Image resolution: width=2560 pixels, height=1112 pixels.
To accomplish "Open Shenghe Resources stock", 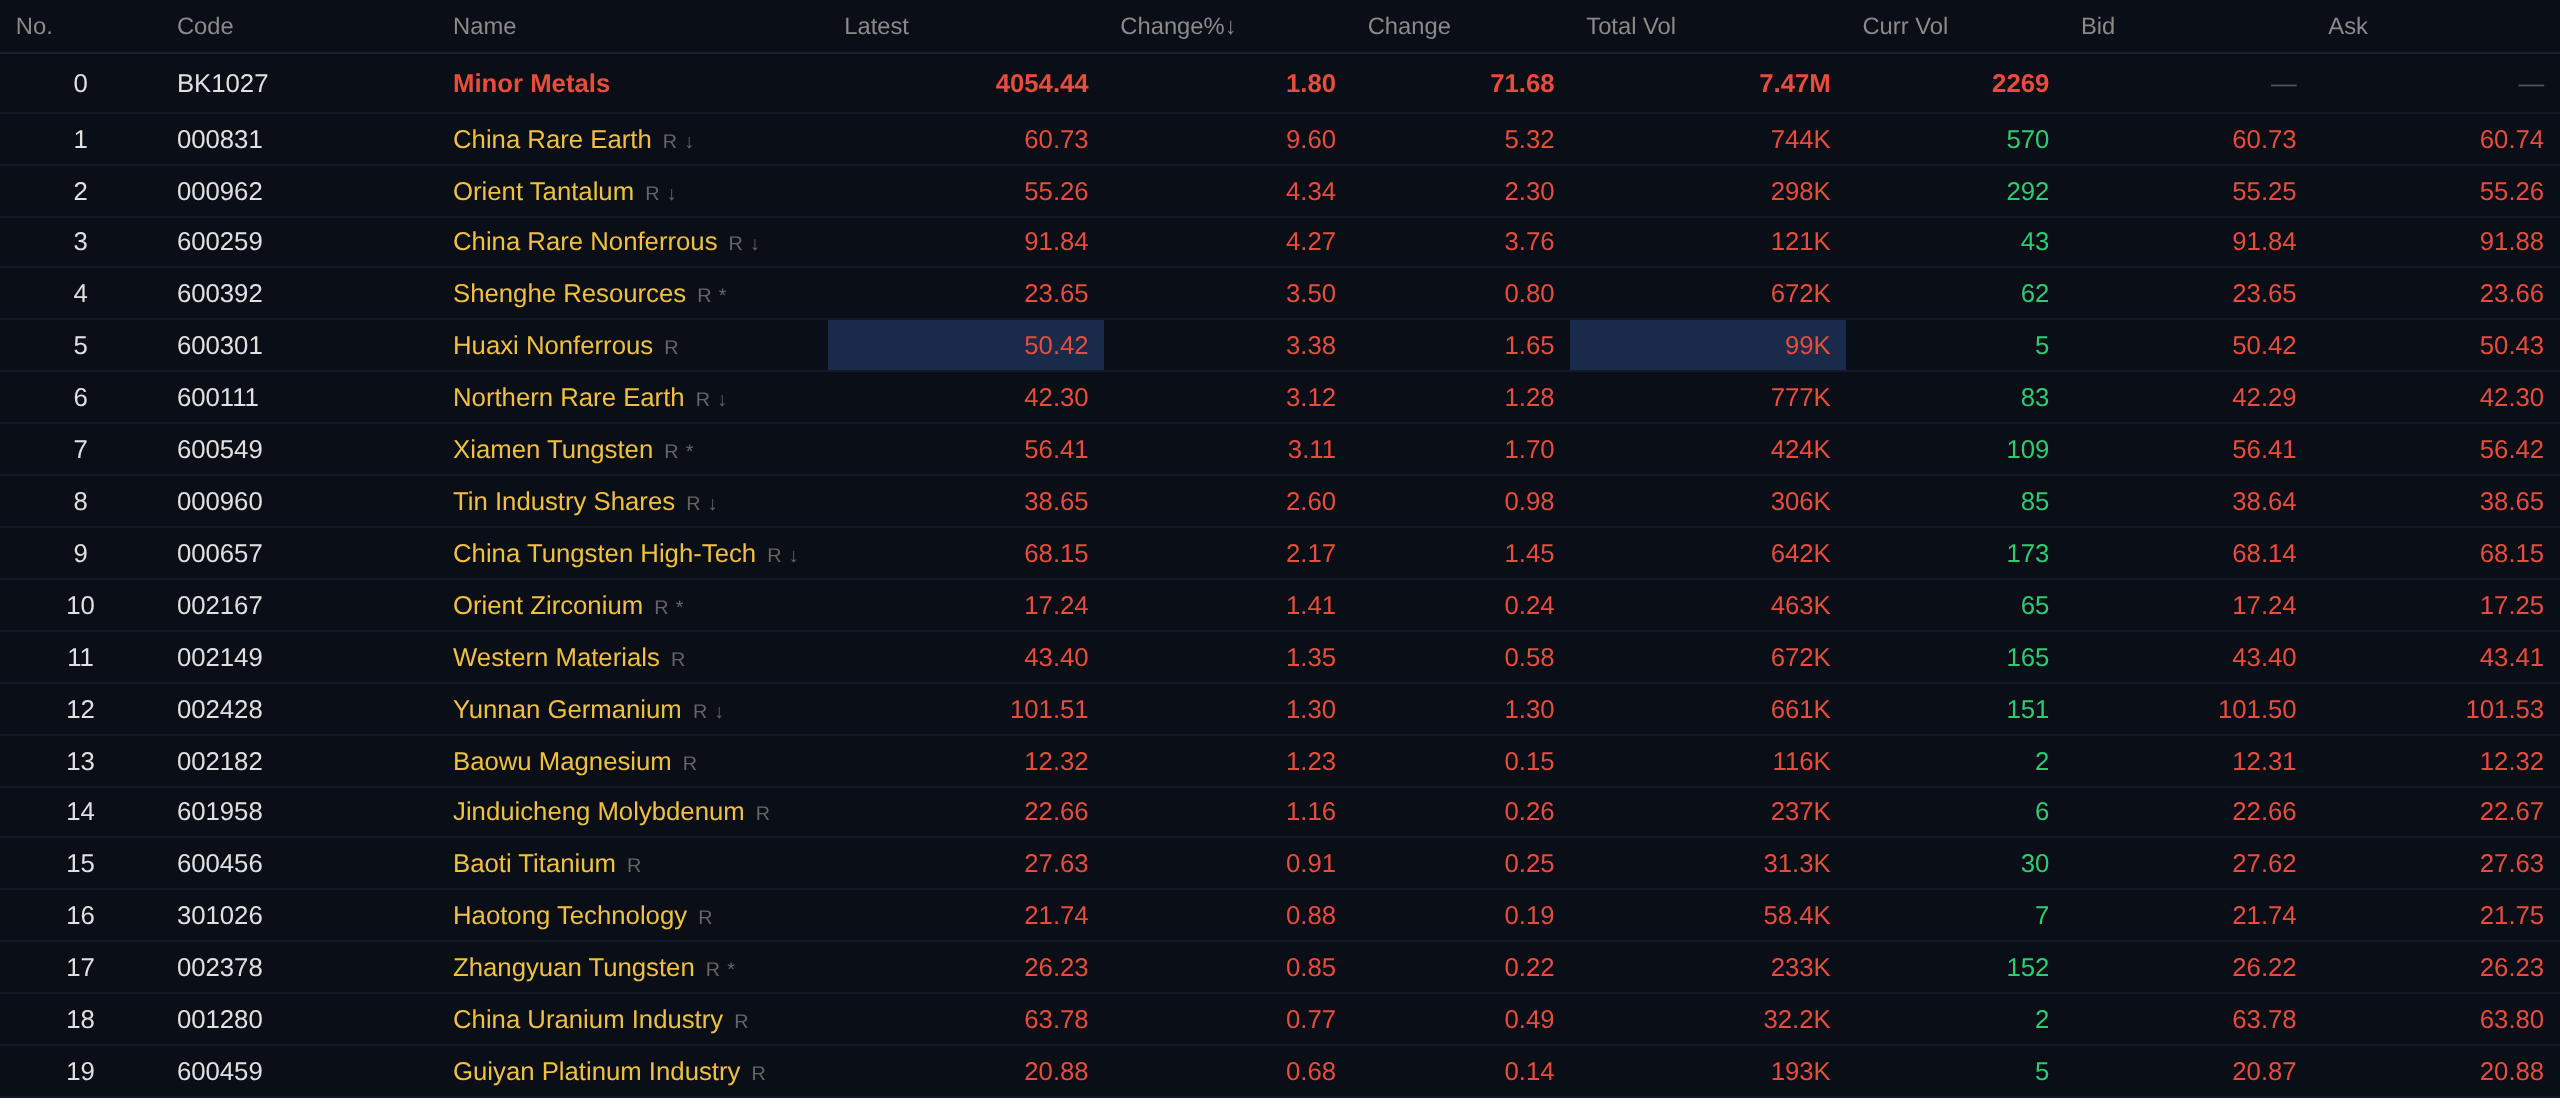I will coord(569,294).
